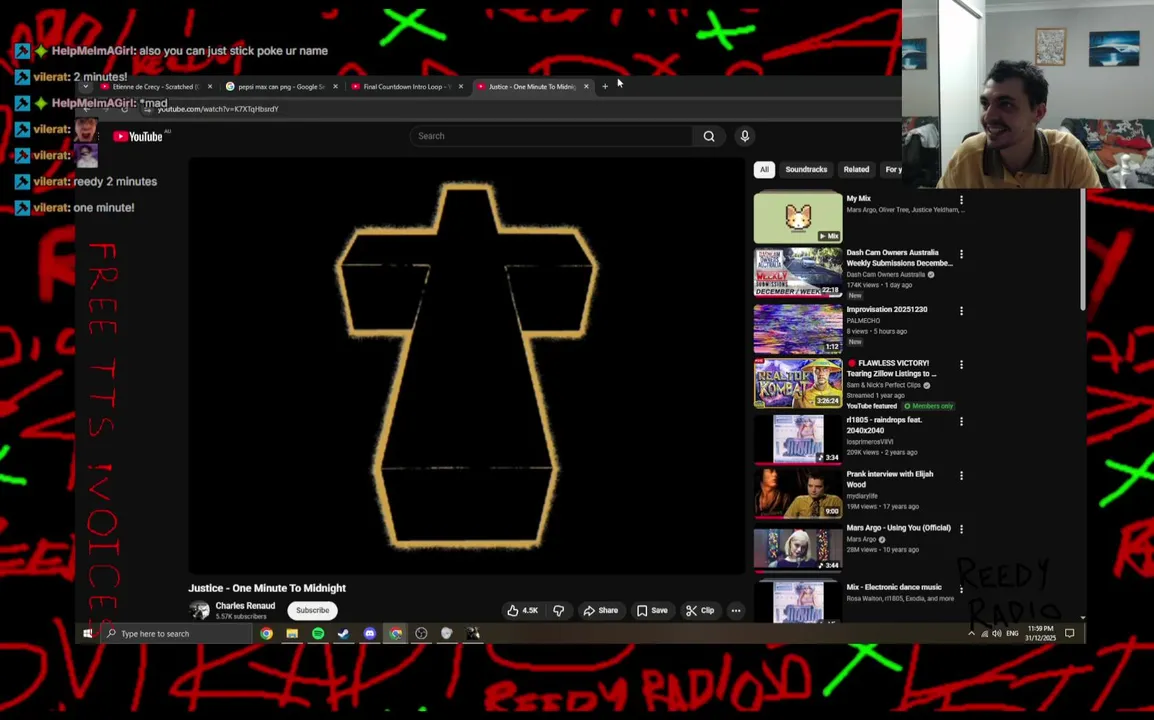Switch to the pepsi max can png Google tab
This screenshot has width=1154, height=720.
point(281,86)
